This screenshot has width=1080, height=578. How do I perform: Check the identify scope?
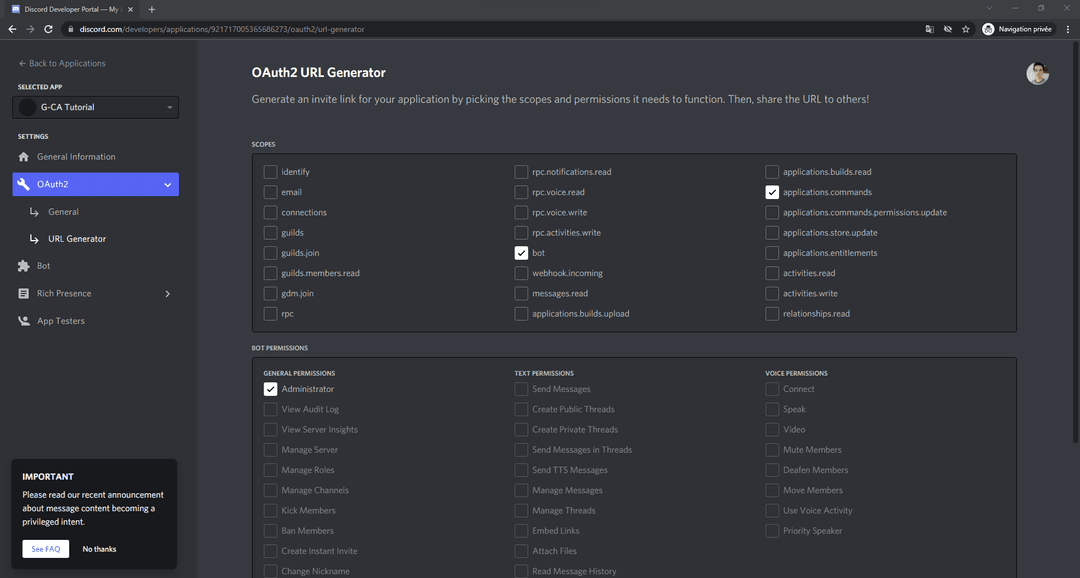coord(270,172)
